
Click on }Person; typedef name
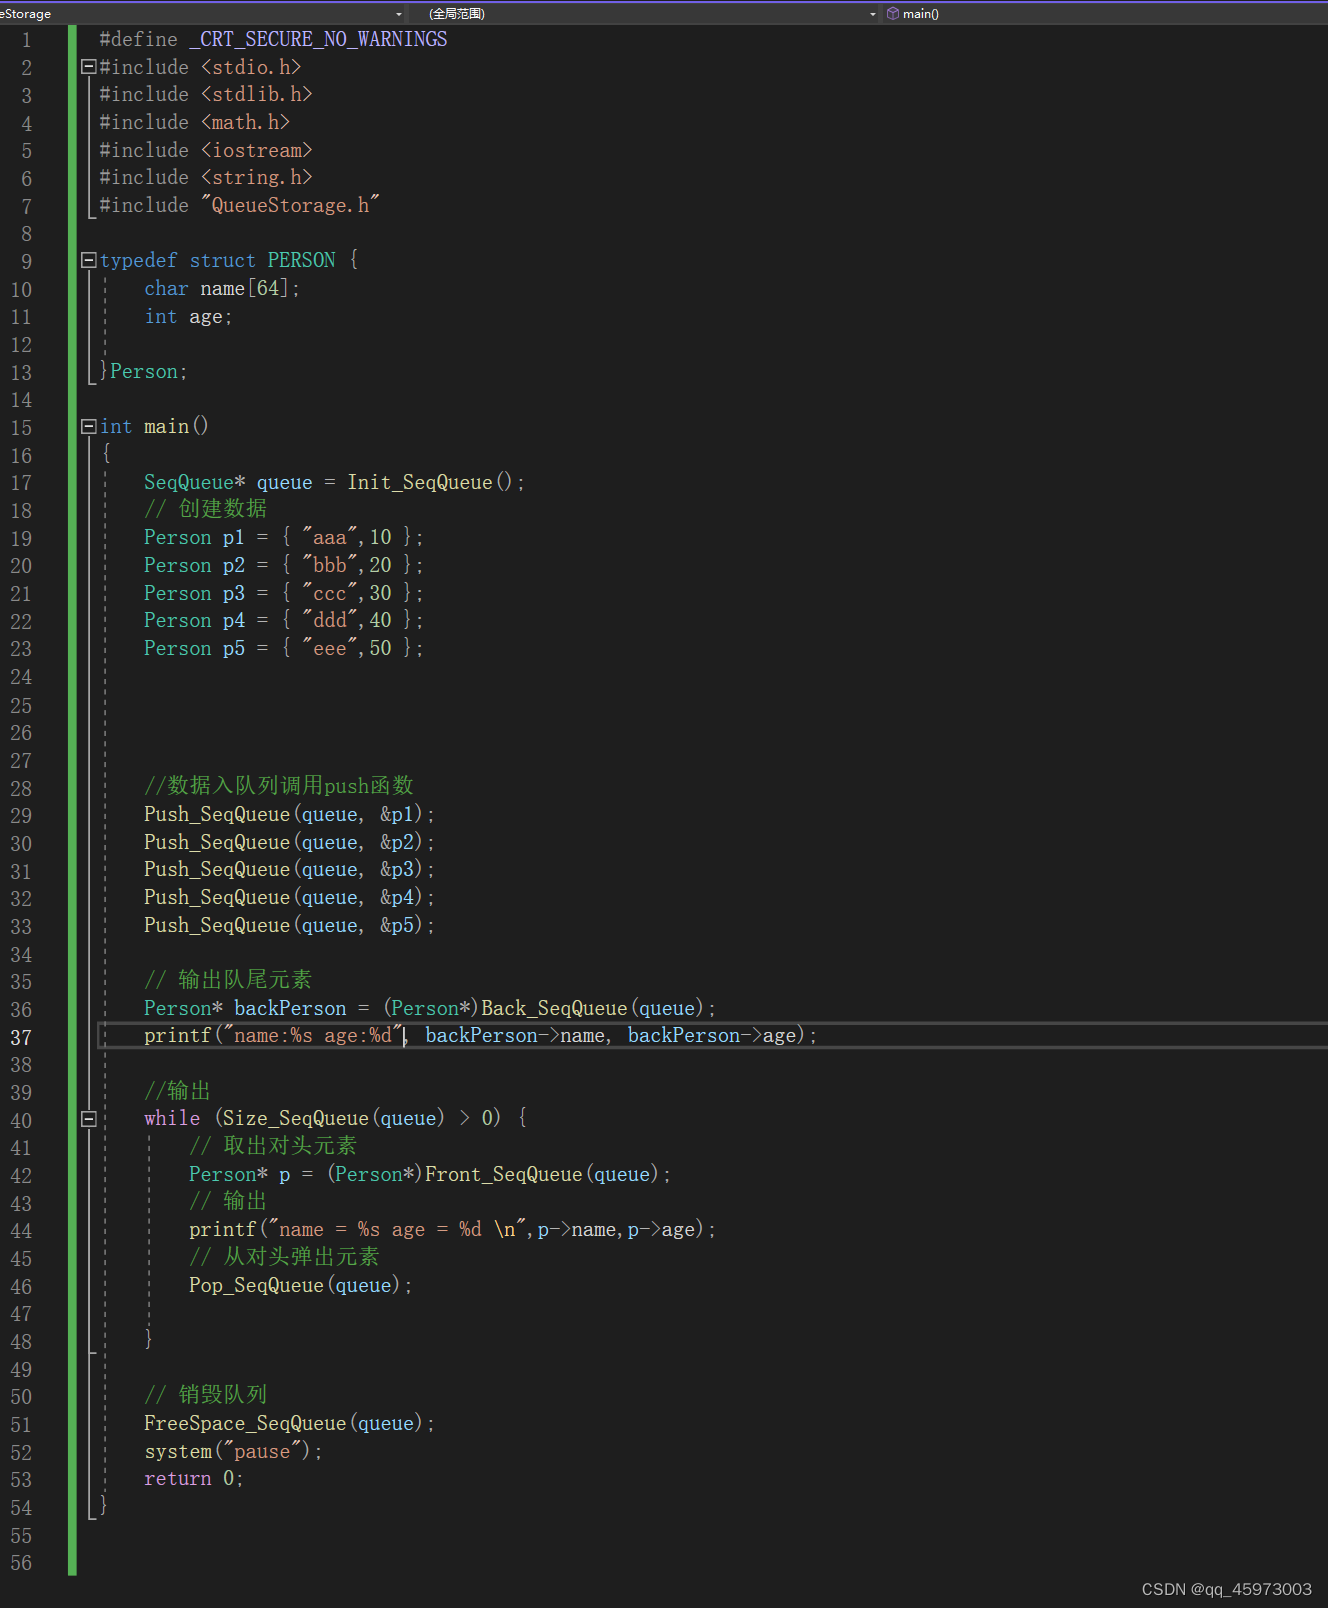[x=144, y=371]
